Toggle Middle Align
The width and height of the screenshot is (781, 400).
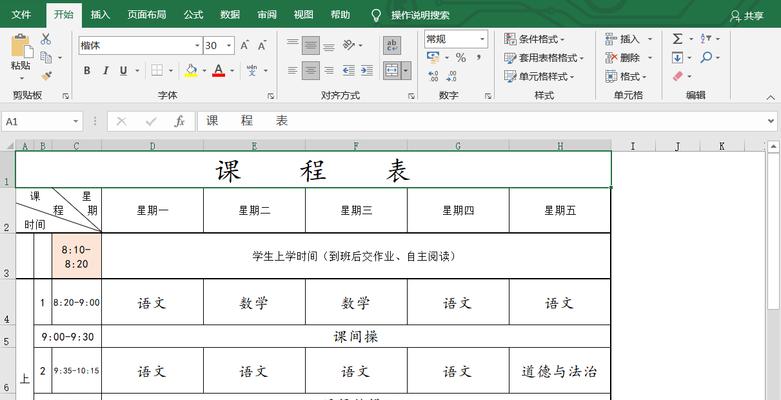[311, 45]
